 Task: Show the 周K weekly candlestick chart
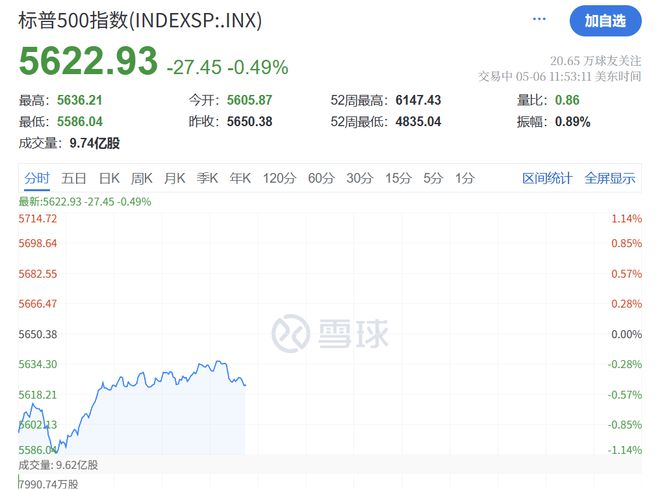141,178
